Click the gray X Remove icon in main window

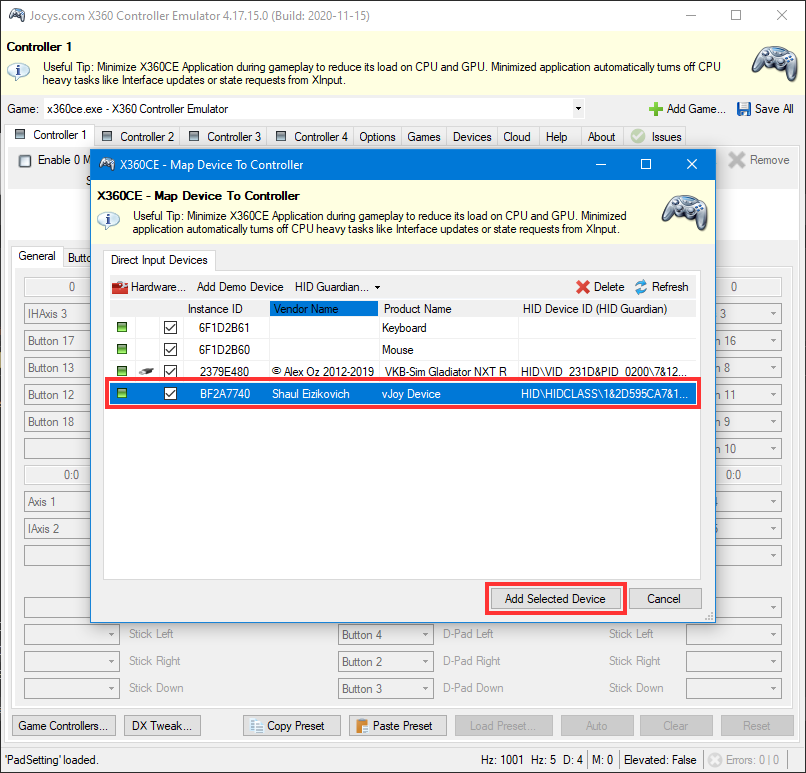click(x=737, y=160)
